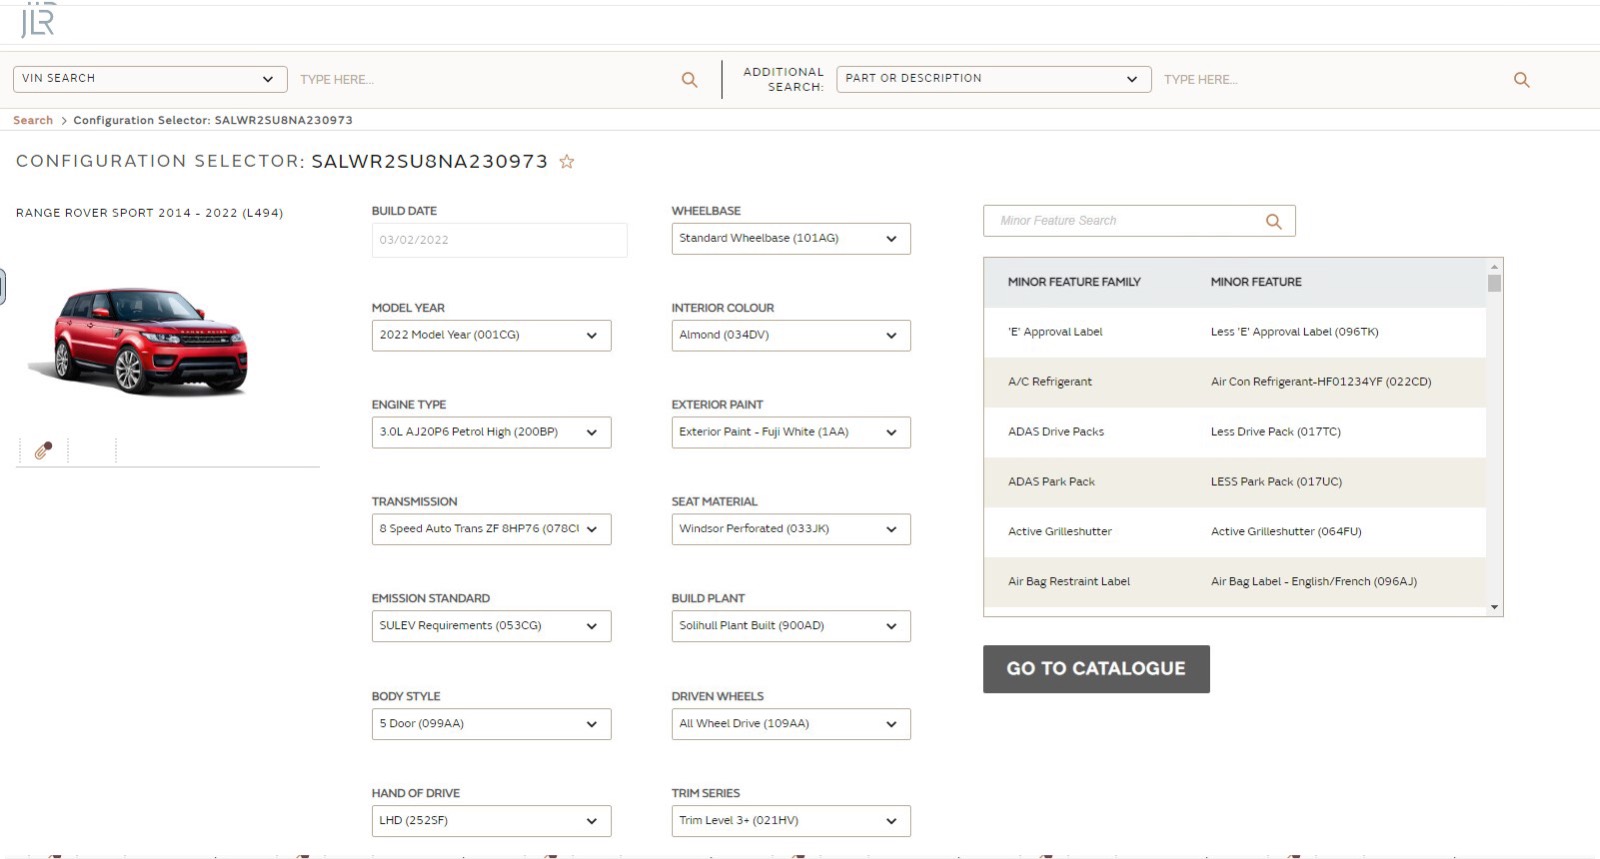
Task: Click Minor Feature Search magnifier icon
Action: (x=1273, y=222)
